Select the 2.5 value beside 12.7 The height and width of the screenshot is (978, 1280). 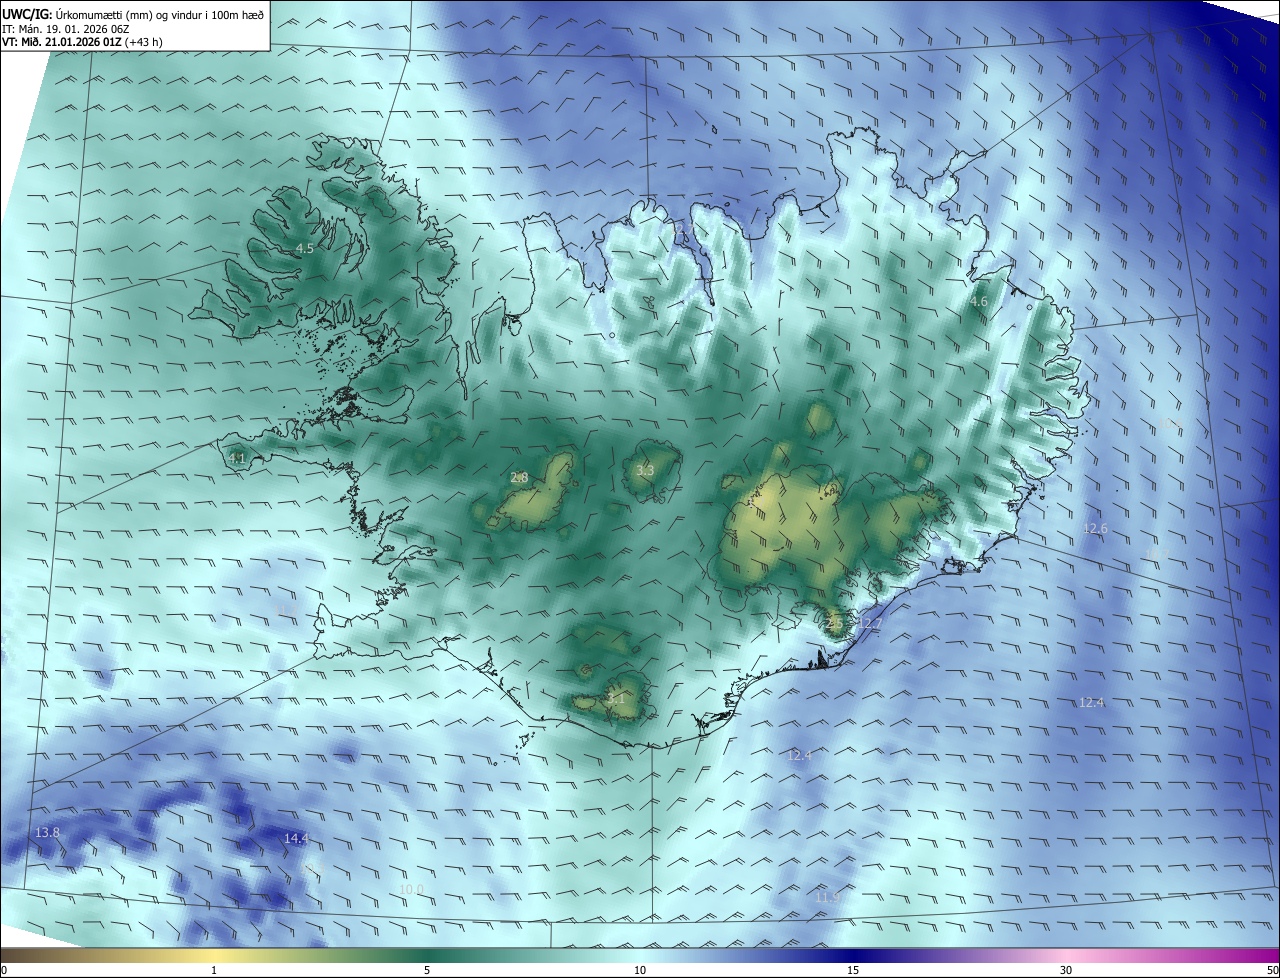coord(836,623)
